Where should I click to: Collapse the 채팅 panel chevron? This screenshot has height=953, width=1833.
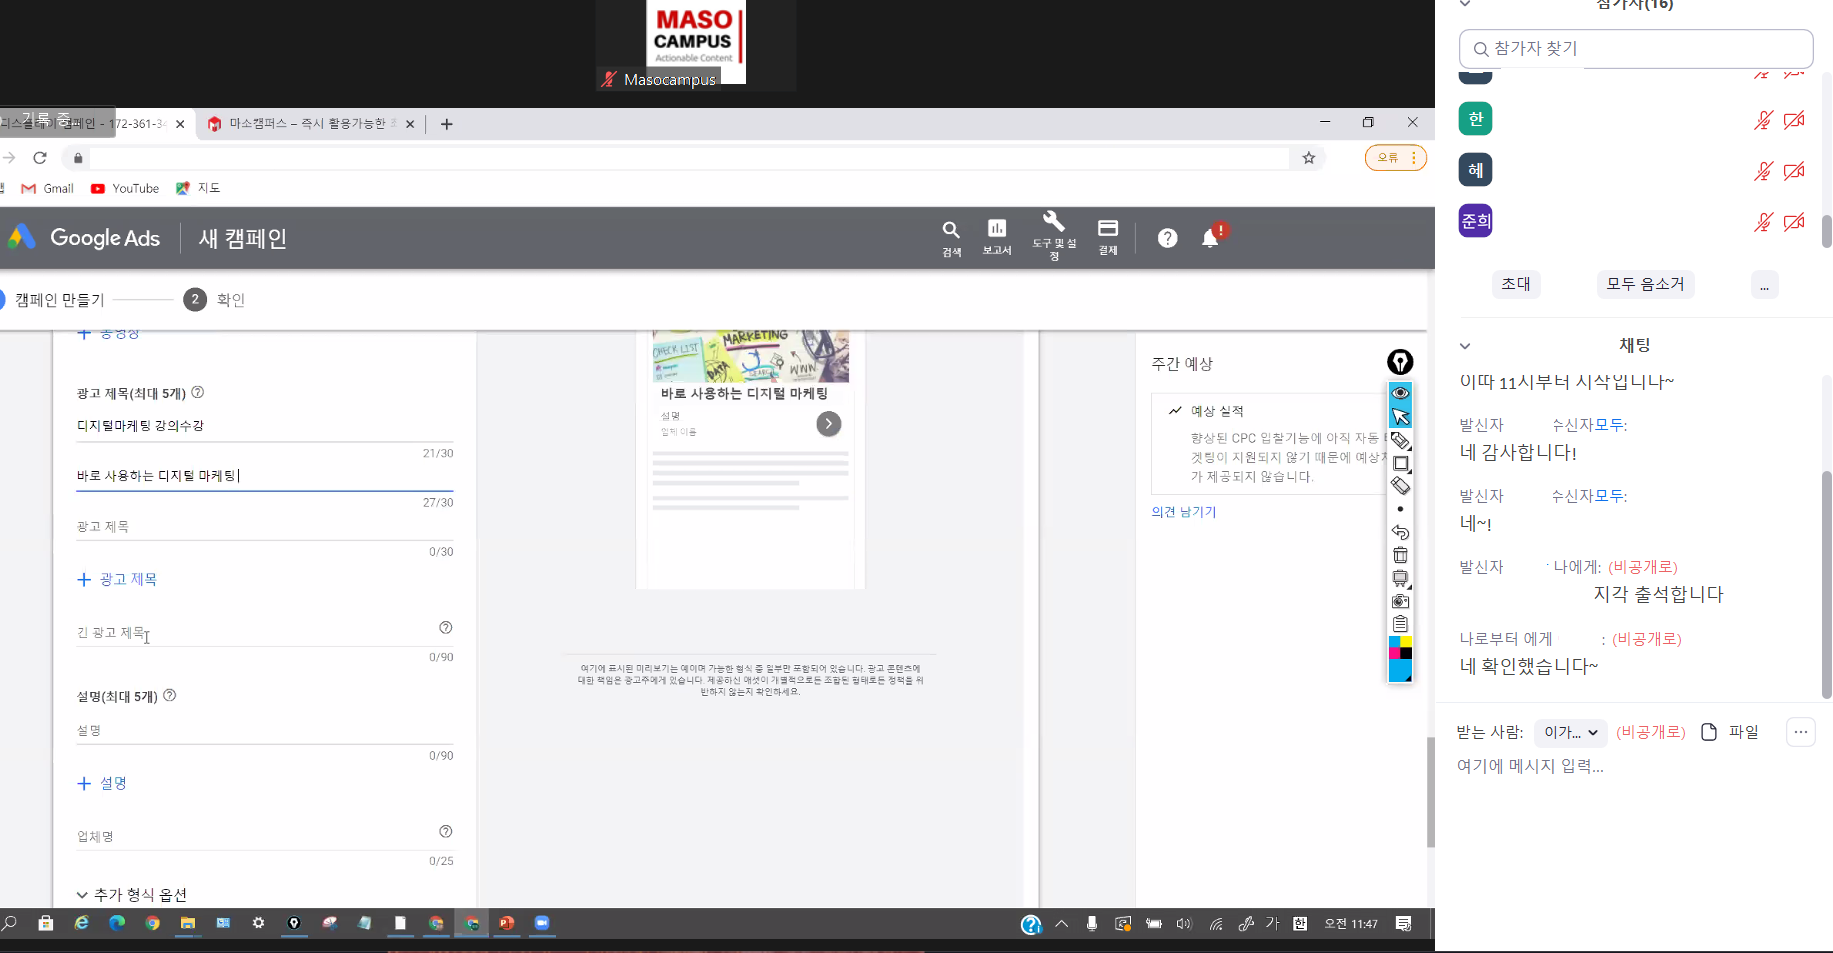click(x=1465, y=346)
